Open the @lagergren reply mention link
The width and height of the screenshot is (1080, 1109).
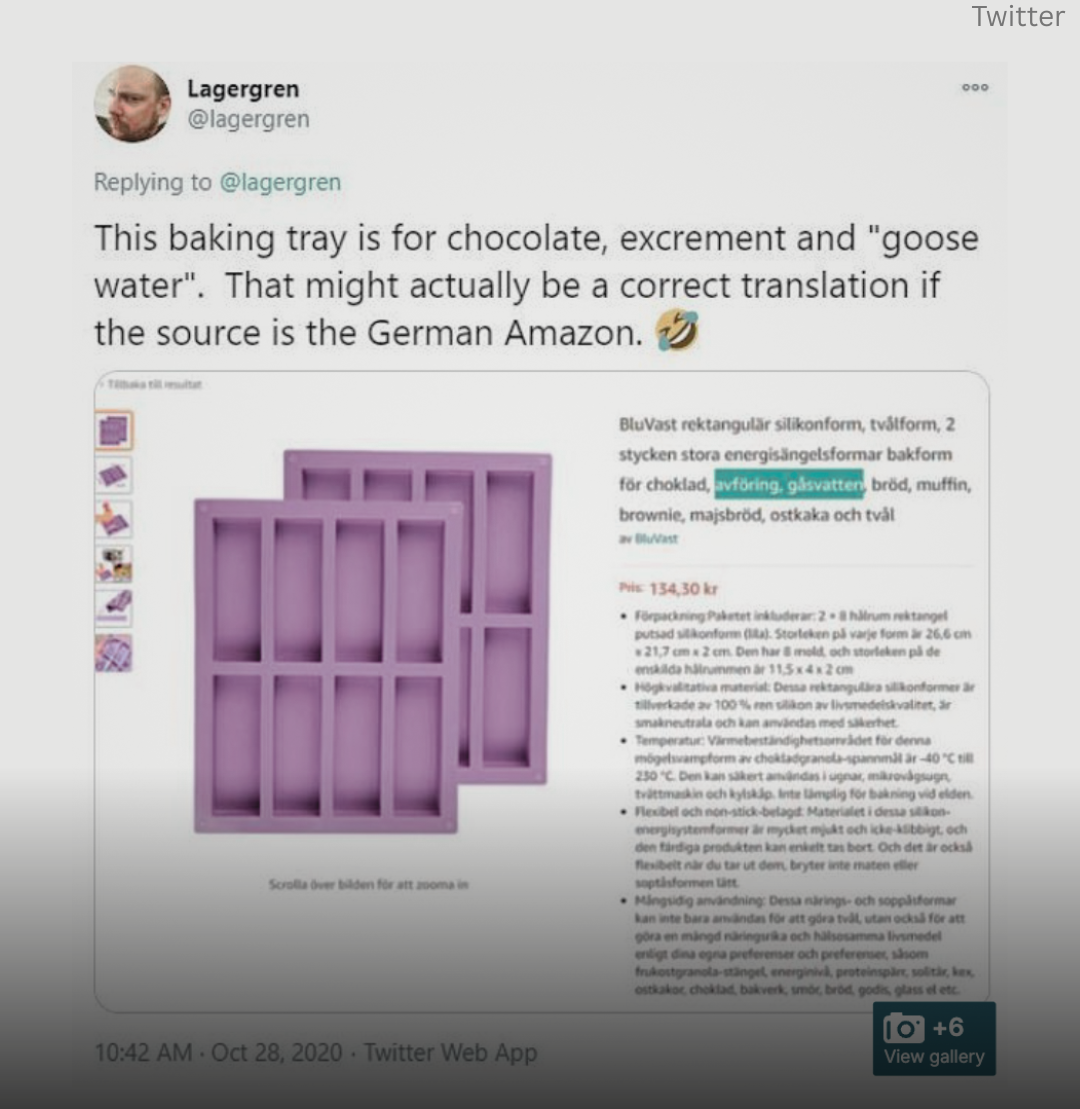[280, 182]
